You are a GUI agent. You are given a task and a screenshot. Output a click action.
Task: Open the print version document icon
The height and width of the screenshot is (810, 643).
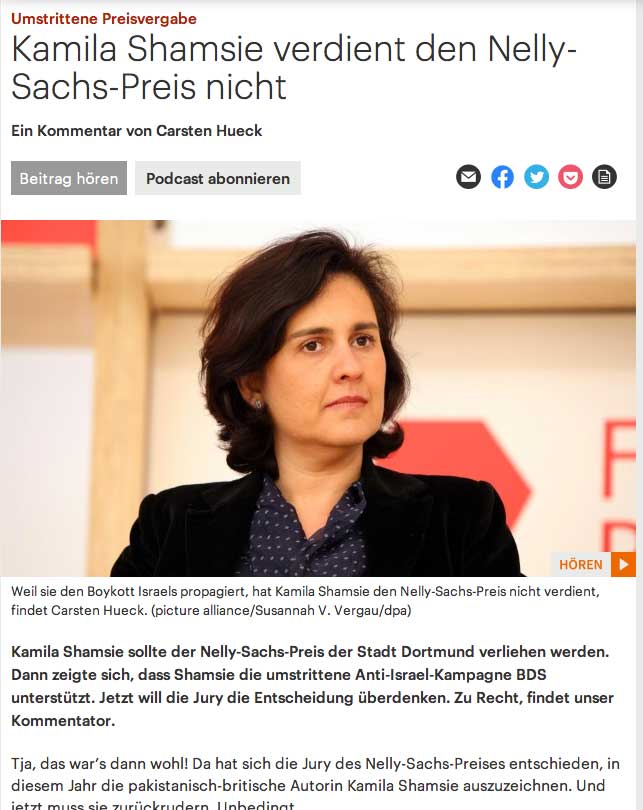pos(604,177)
